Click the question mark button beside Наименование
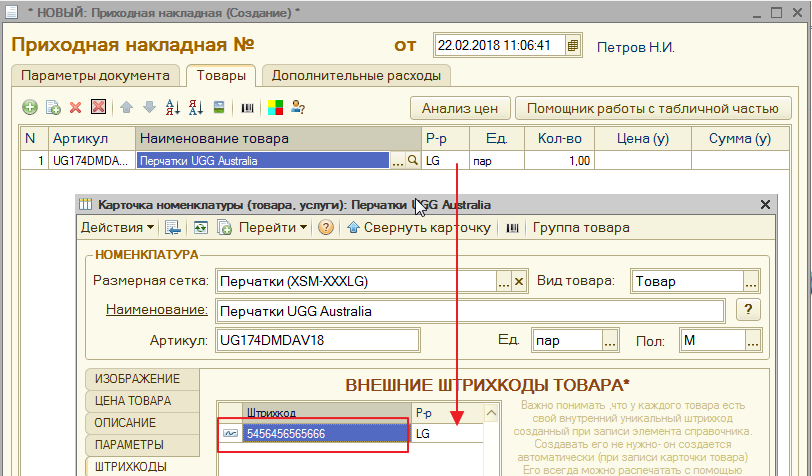Viewport: 812px width, 476px height. 748,310
